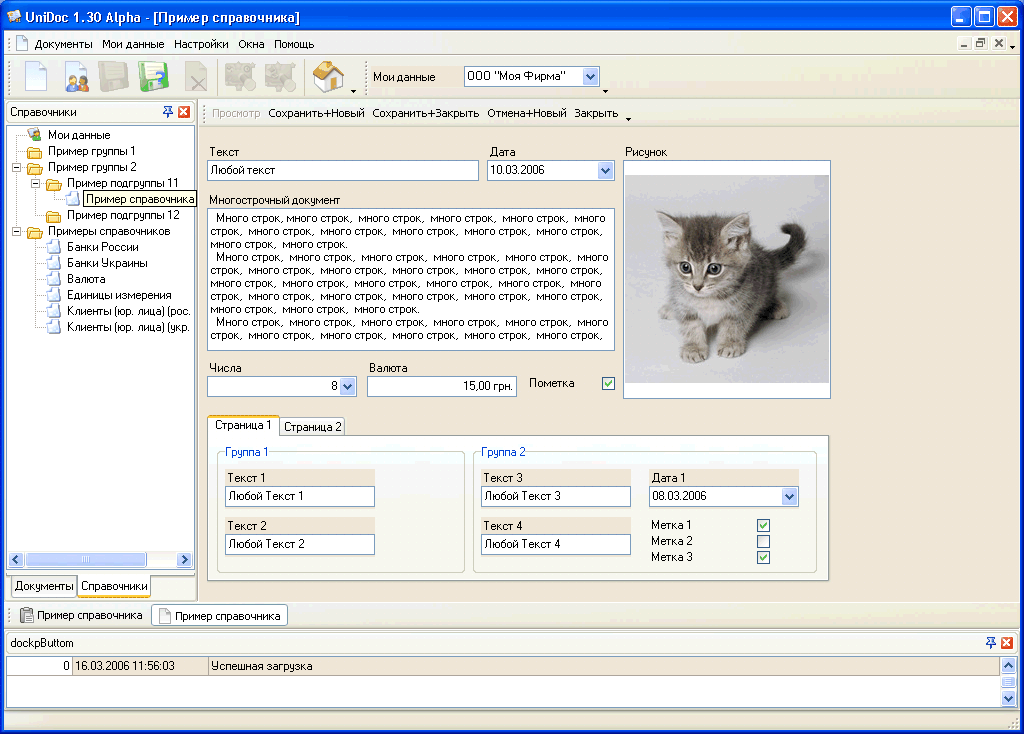
Task: Click the document with users toolbar icon
Action: tap(77, 77)
